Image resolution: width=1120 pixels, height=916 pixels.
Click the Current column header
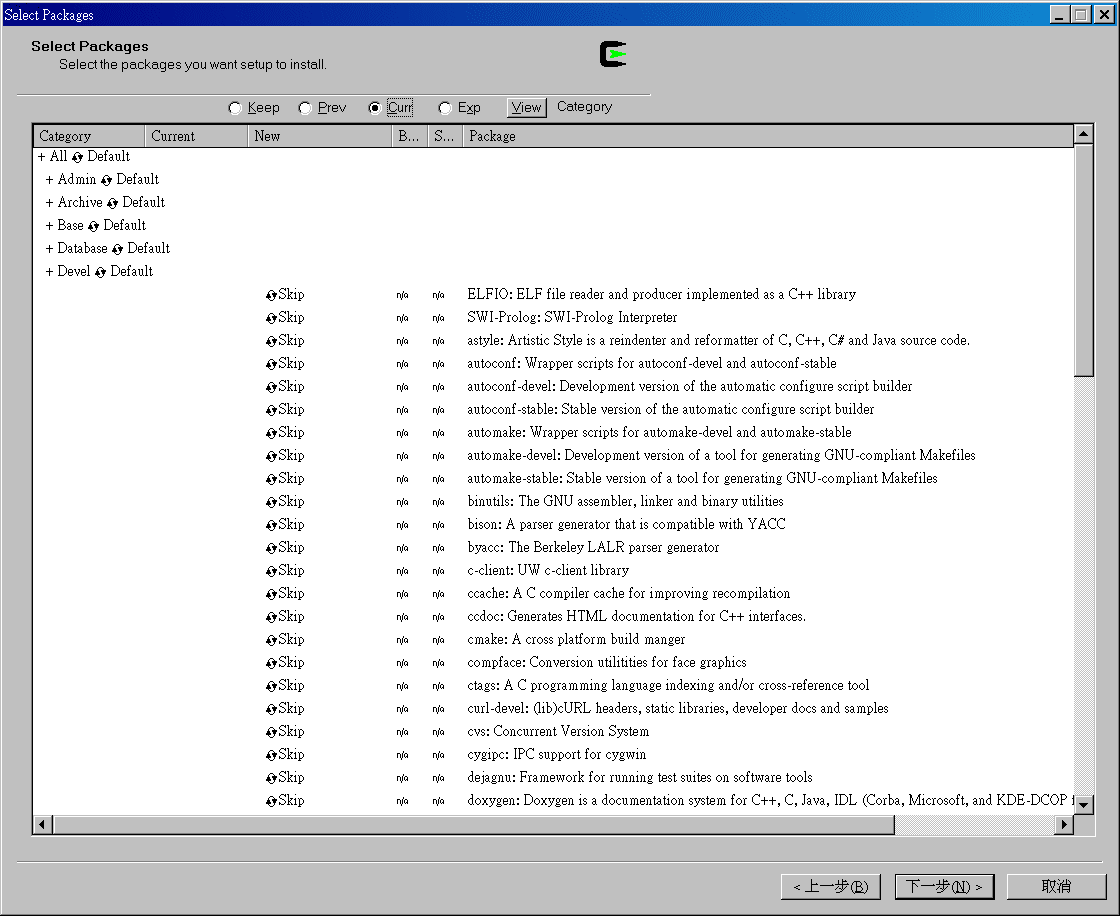click(x=196, y=136)
